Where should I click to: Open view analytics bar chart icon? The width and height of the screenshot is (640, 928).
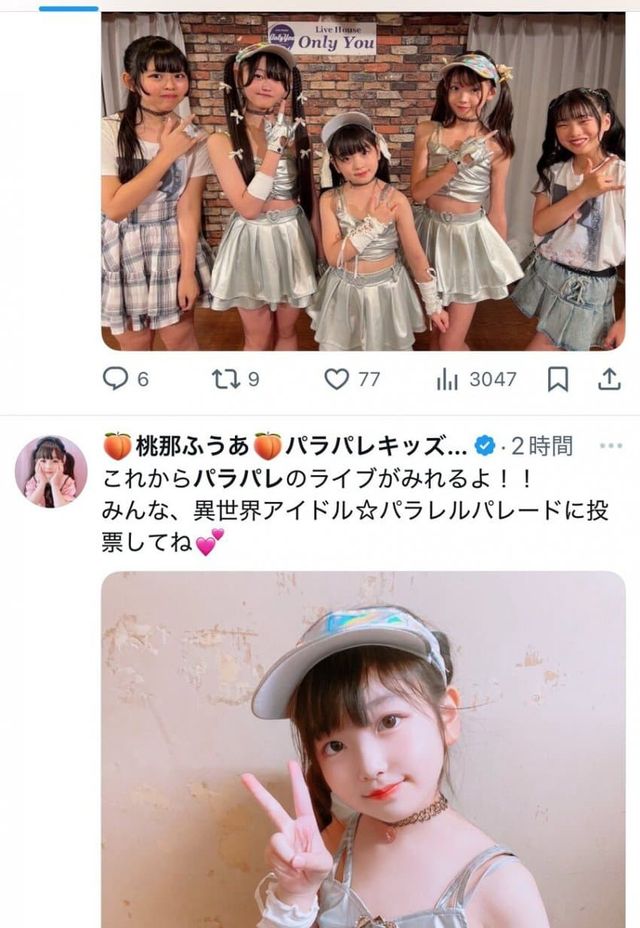pyautogui.click(x=448, y=379)
